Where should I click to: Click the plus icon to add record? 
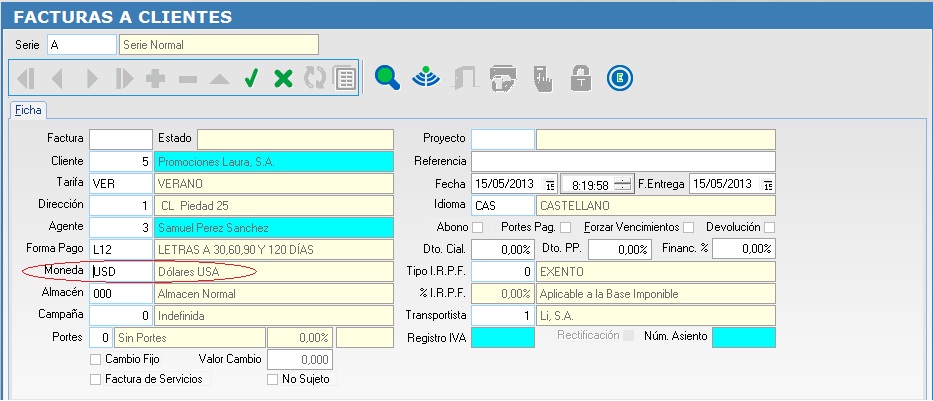pos(155,79)
